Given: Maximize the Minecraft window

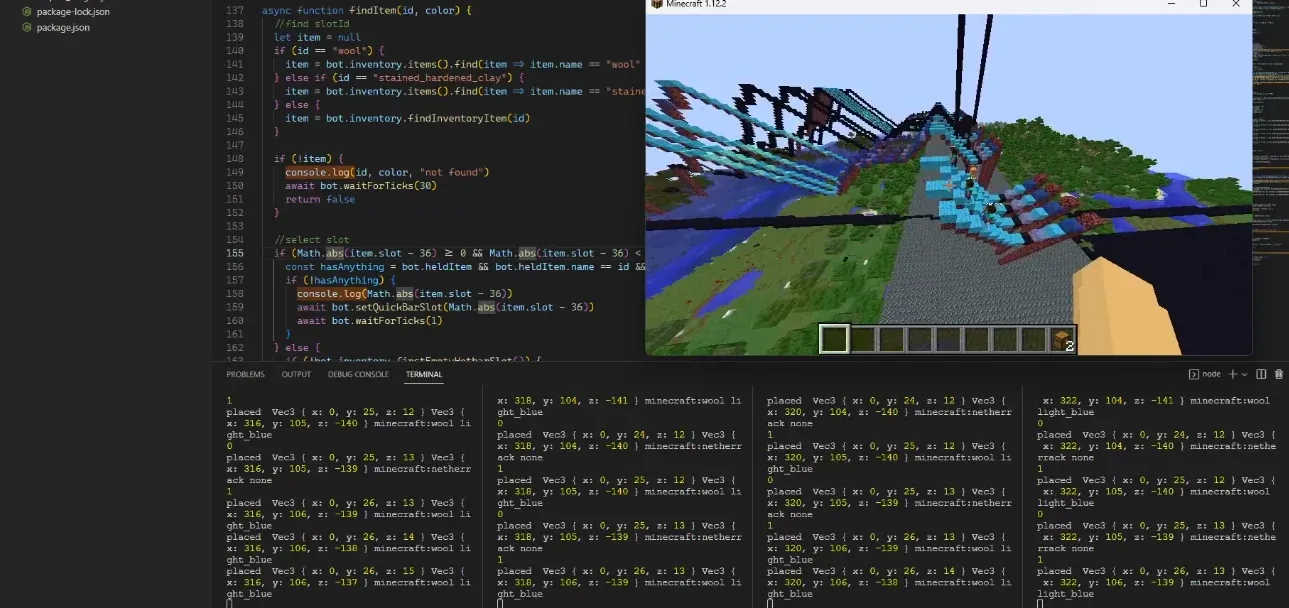Looking at the screenshot, I should point(1203,4).
